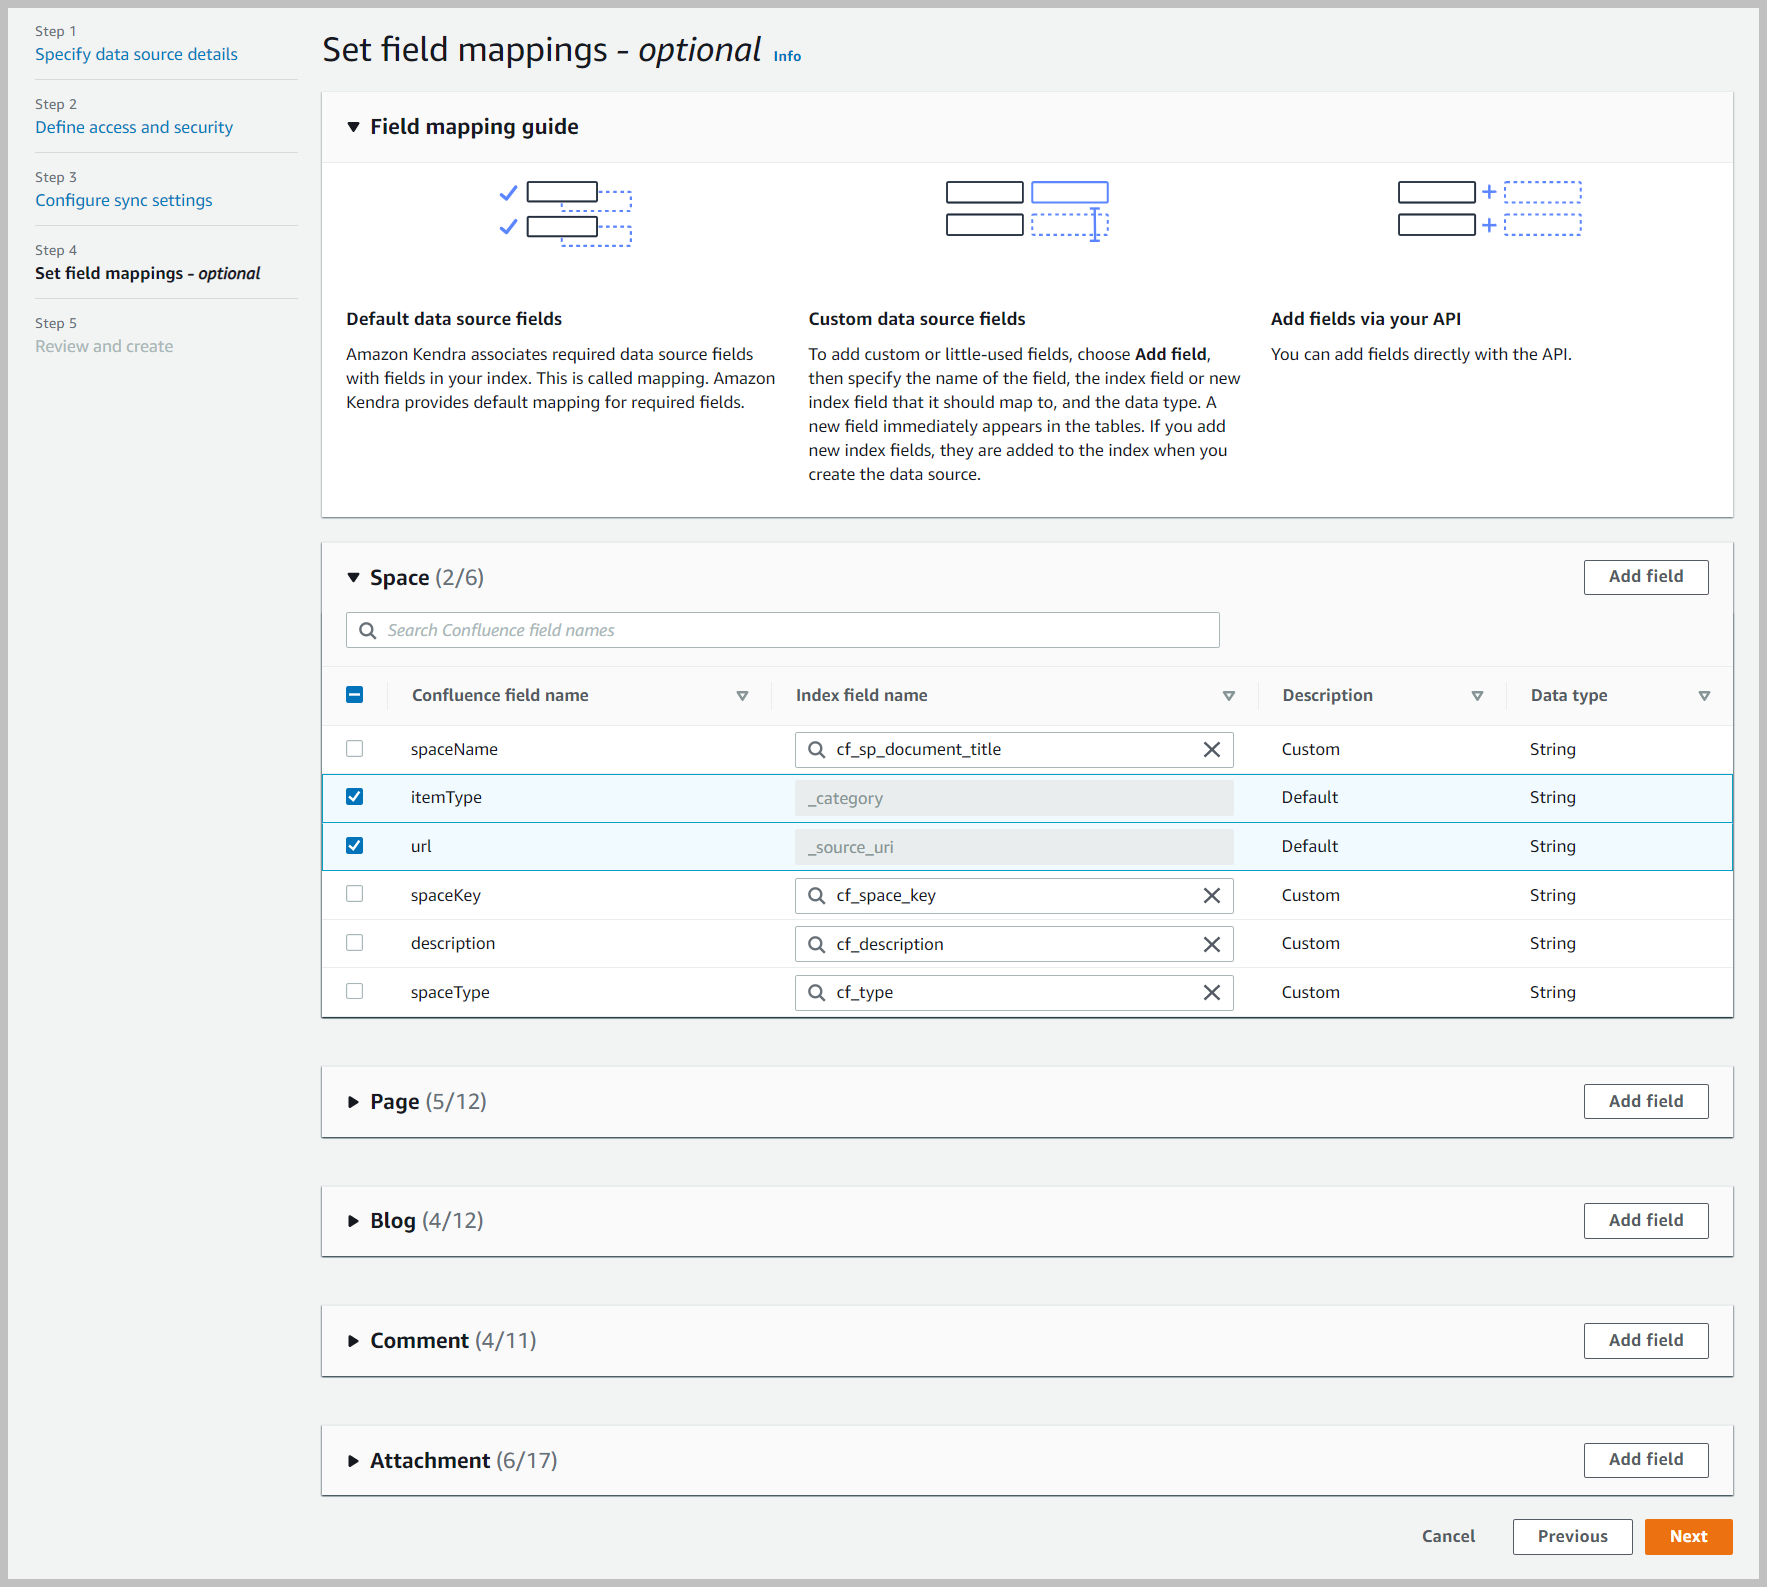Image resolution: width=1767 pixels, height=1587 pixels.
Task: Go to Step 2 Define access and security
Action: click(133, 127)
